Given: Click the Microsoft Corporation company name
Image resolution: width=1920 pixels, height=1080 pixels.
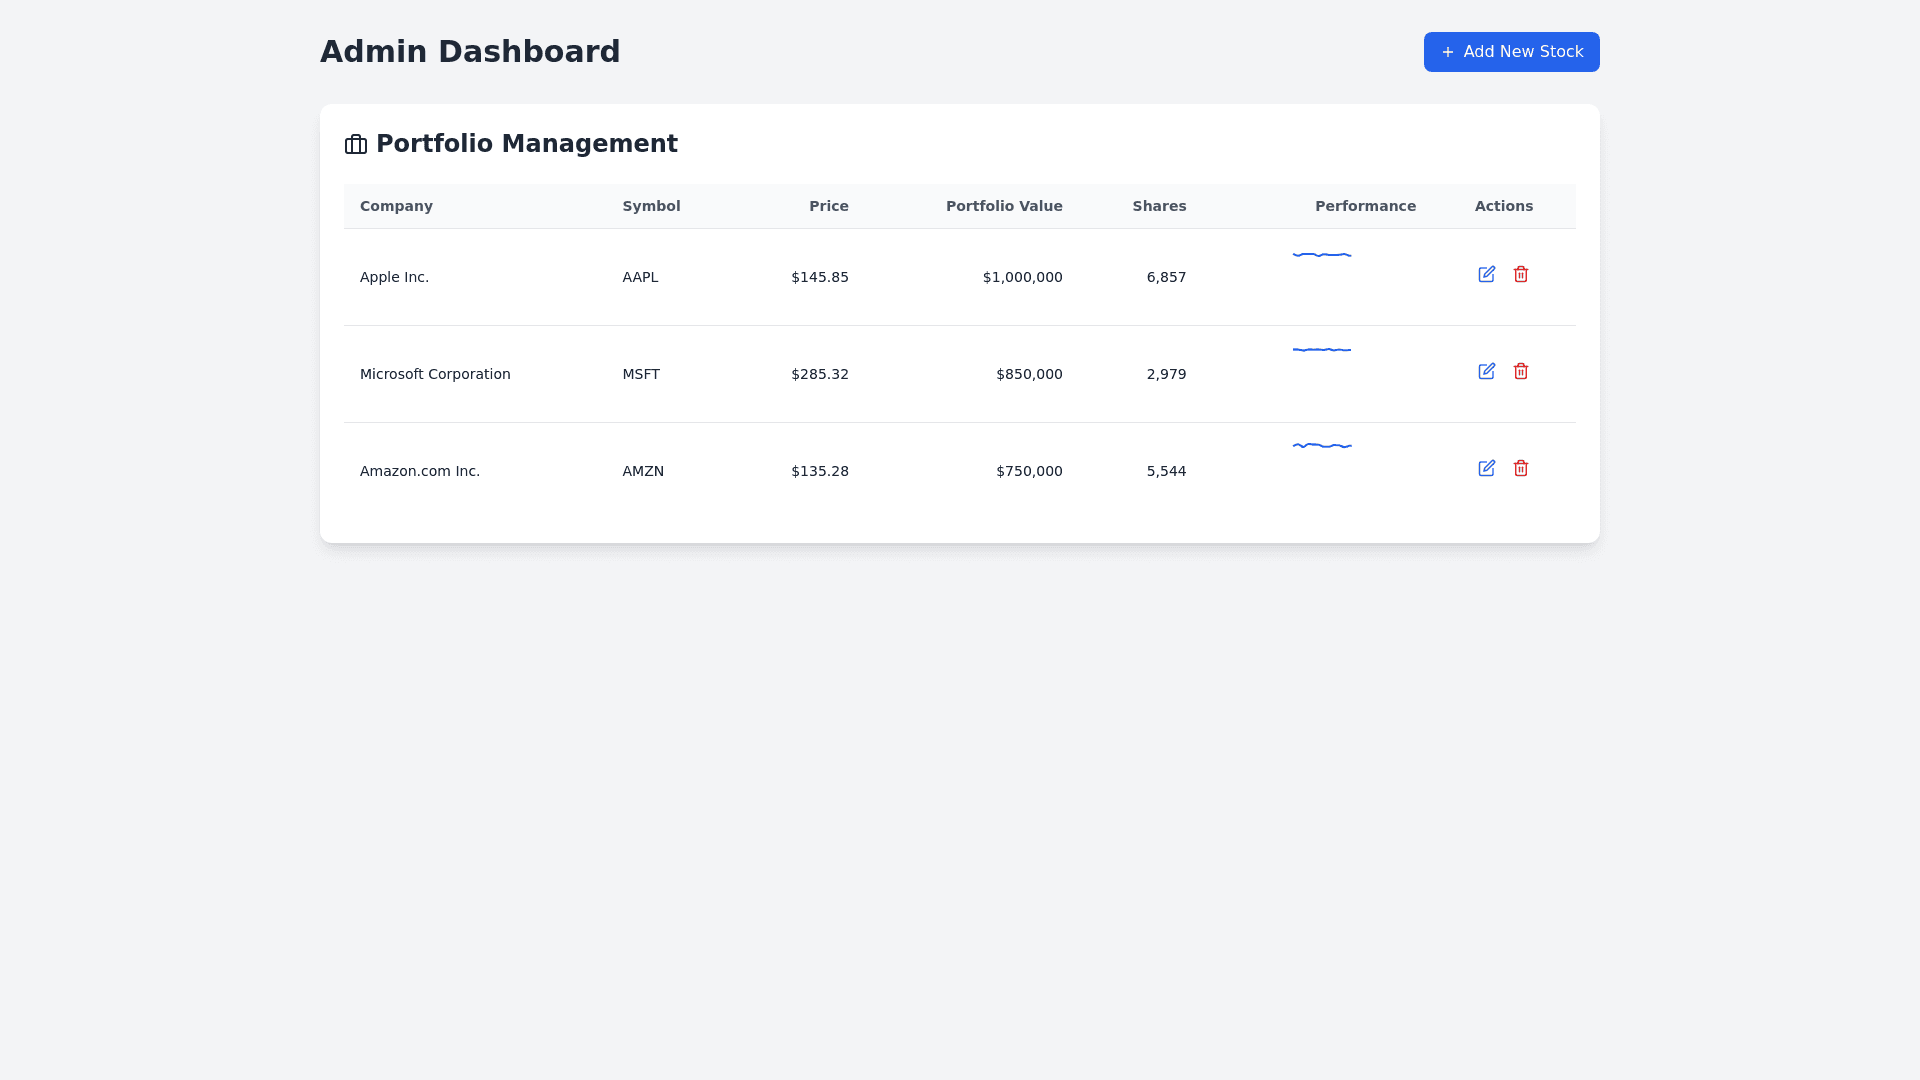Looking at the screenshot, I should pyautogui.click(x=435, y=374).
